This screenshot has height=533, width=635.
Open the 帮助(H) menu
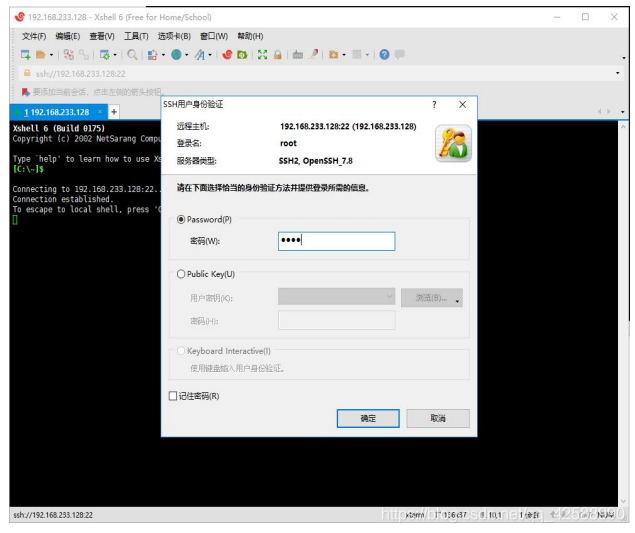point(250,36)
